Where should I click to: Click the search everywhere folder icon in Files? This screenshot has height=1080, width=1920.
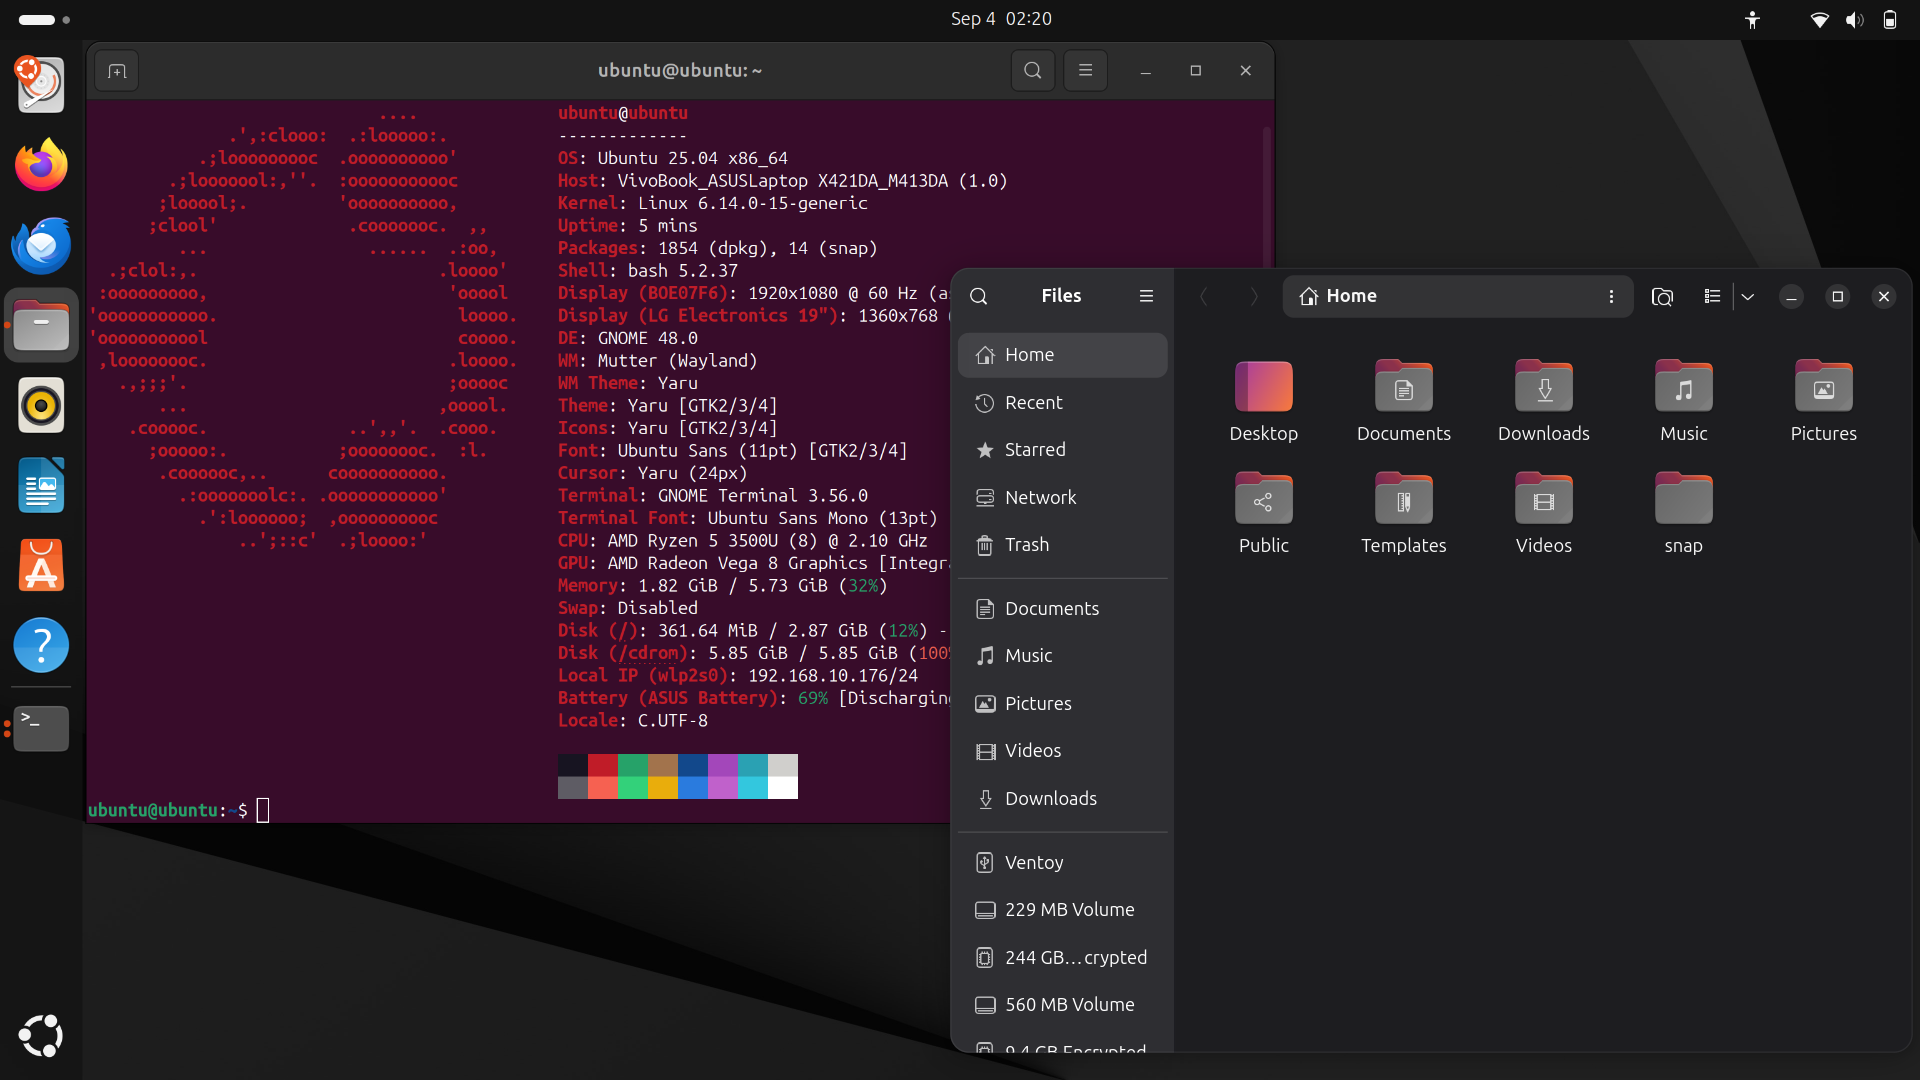tap(1662, 296)
